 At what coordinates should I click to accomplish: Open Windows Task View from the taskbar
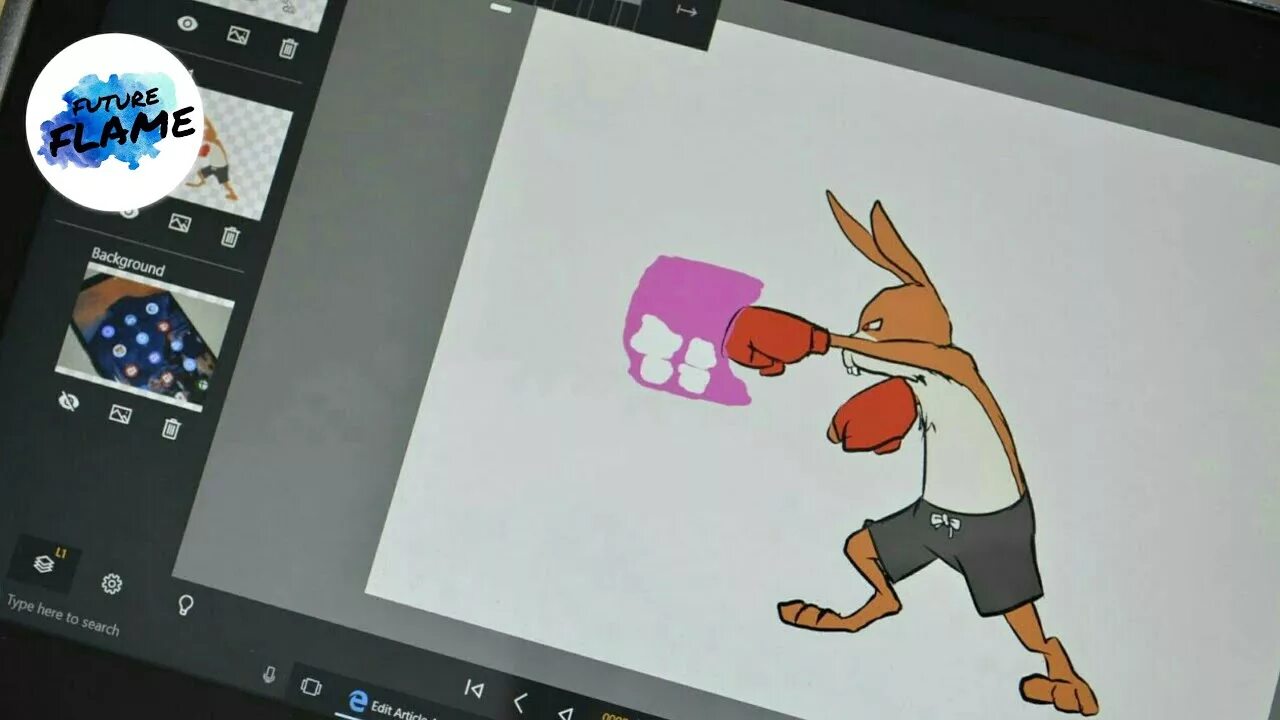[311, 686]
